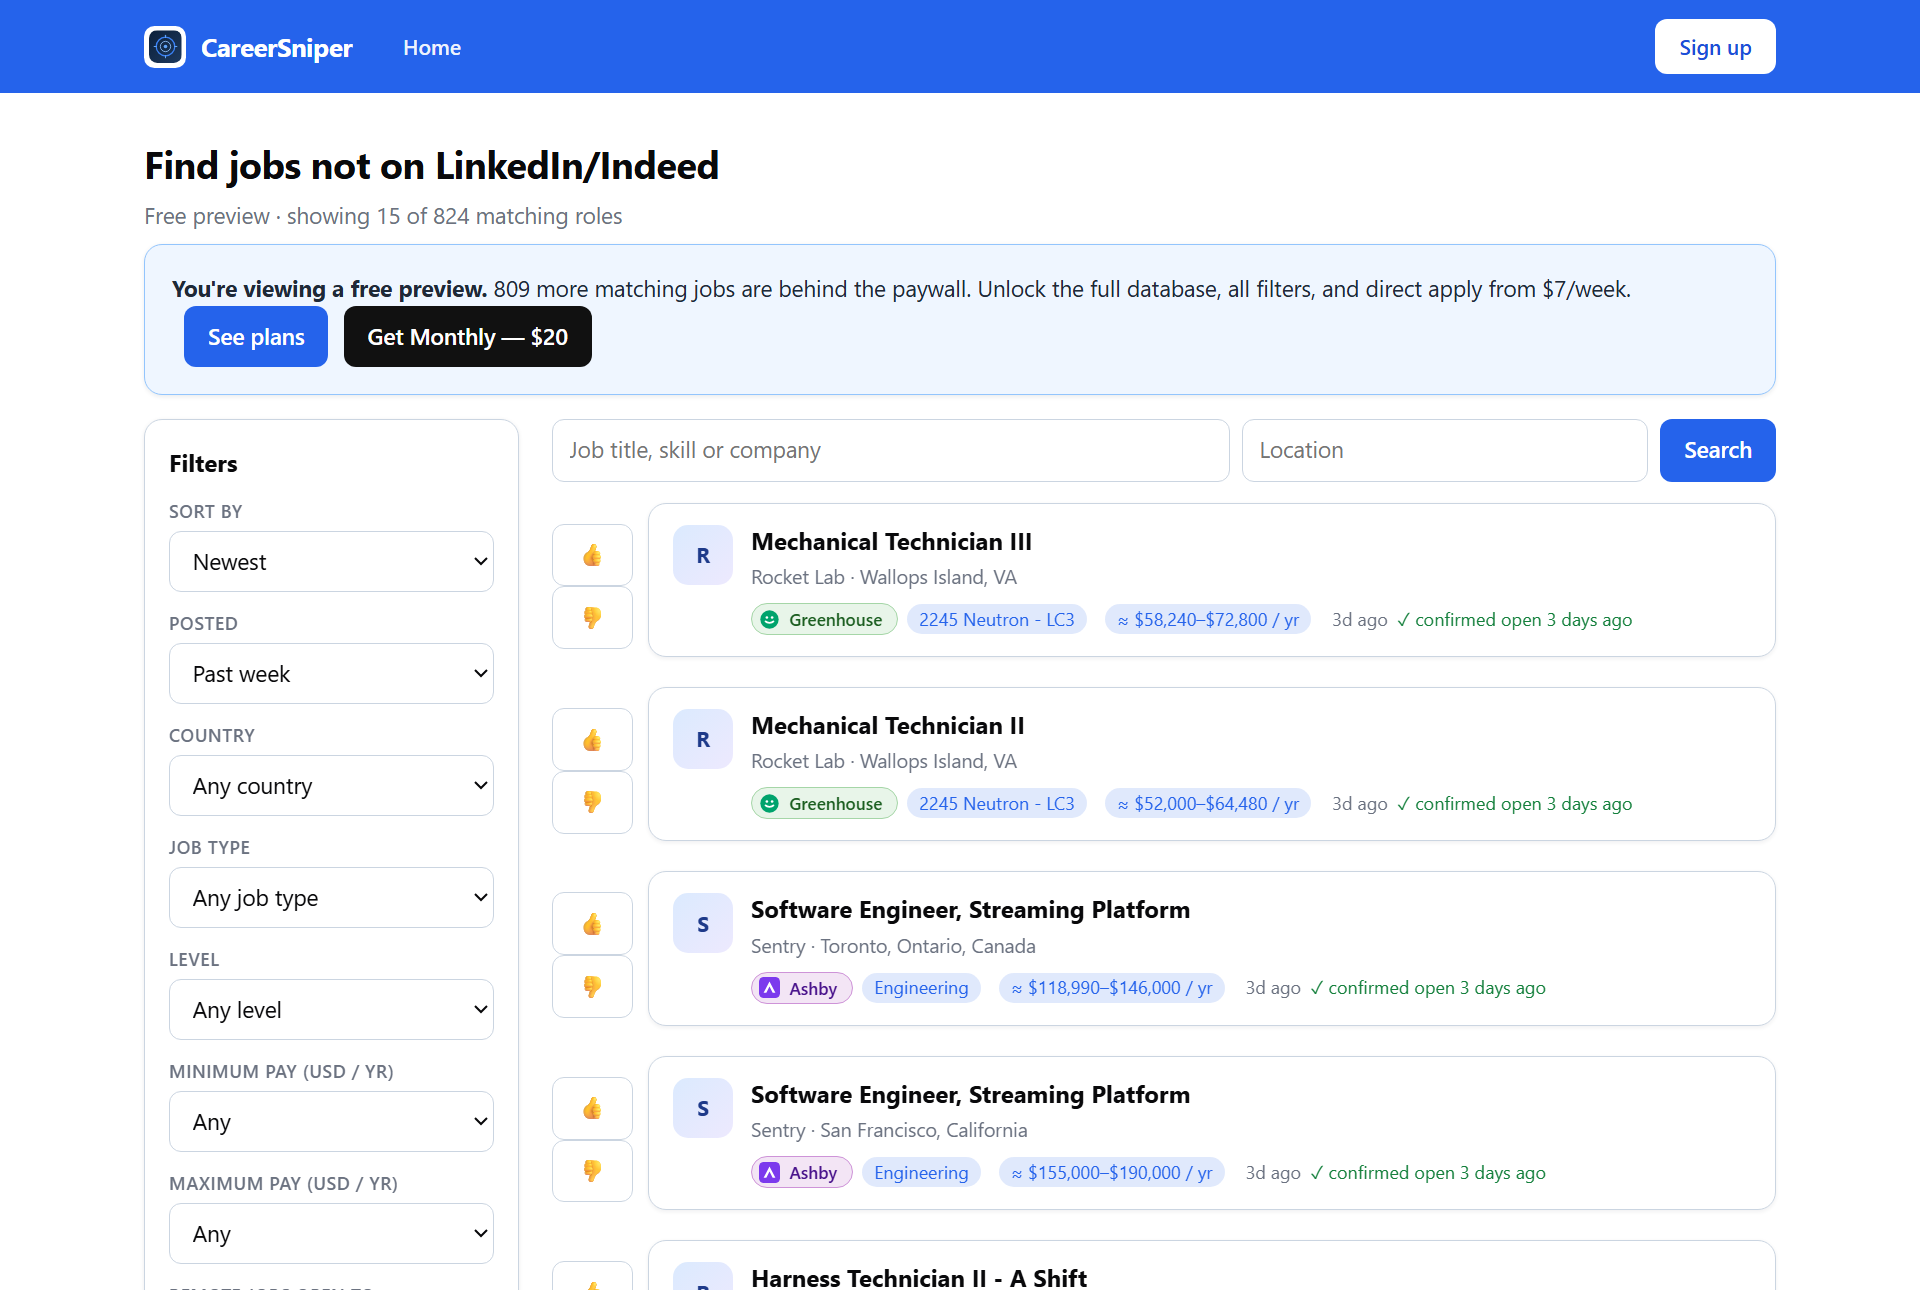This screenshot has width=1920, height=1290.
Task: Click Ashby badge on the Toronto listing
Action: tap(801, 988)
